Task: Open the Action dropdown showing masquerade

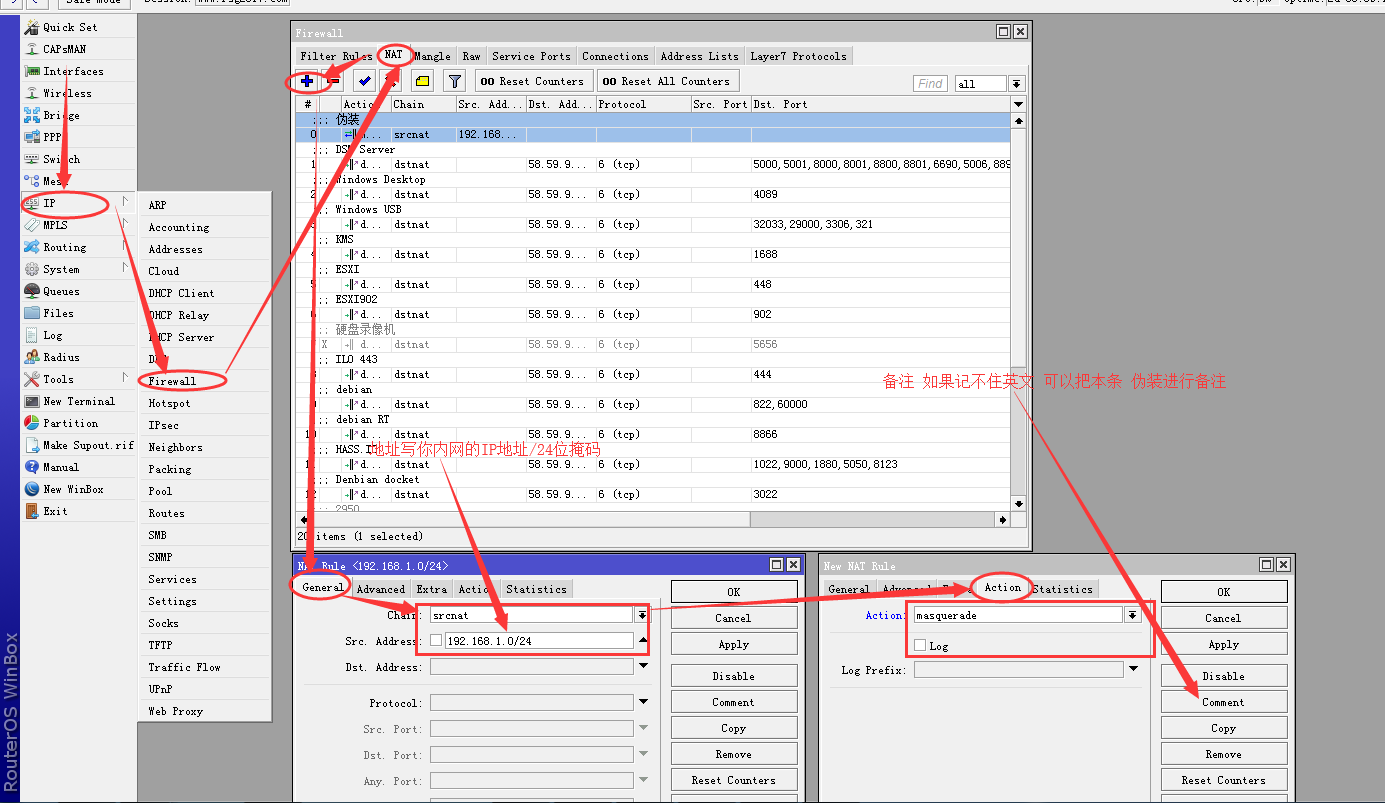Action: tap(1132, 616)
